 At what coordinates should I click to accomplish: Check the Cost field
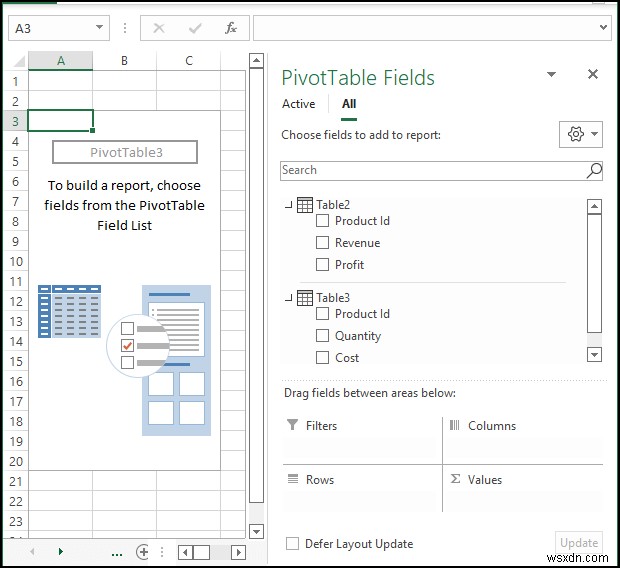322,358
